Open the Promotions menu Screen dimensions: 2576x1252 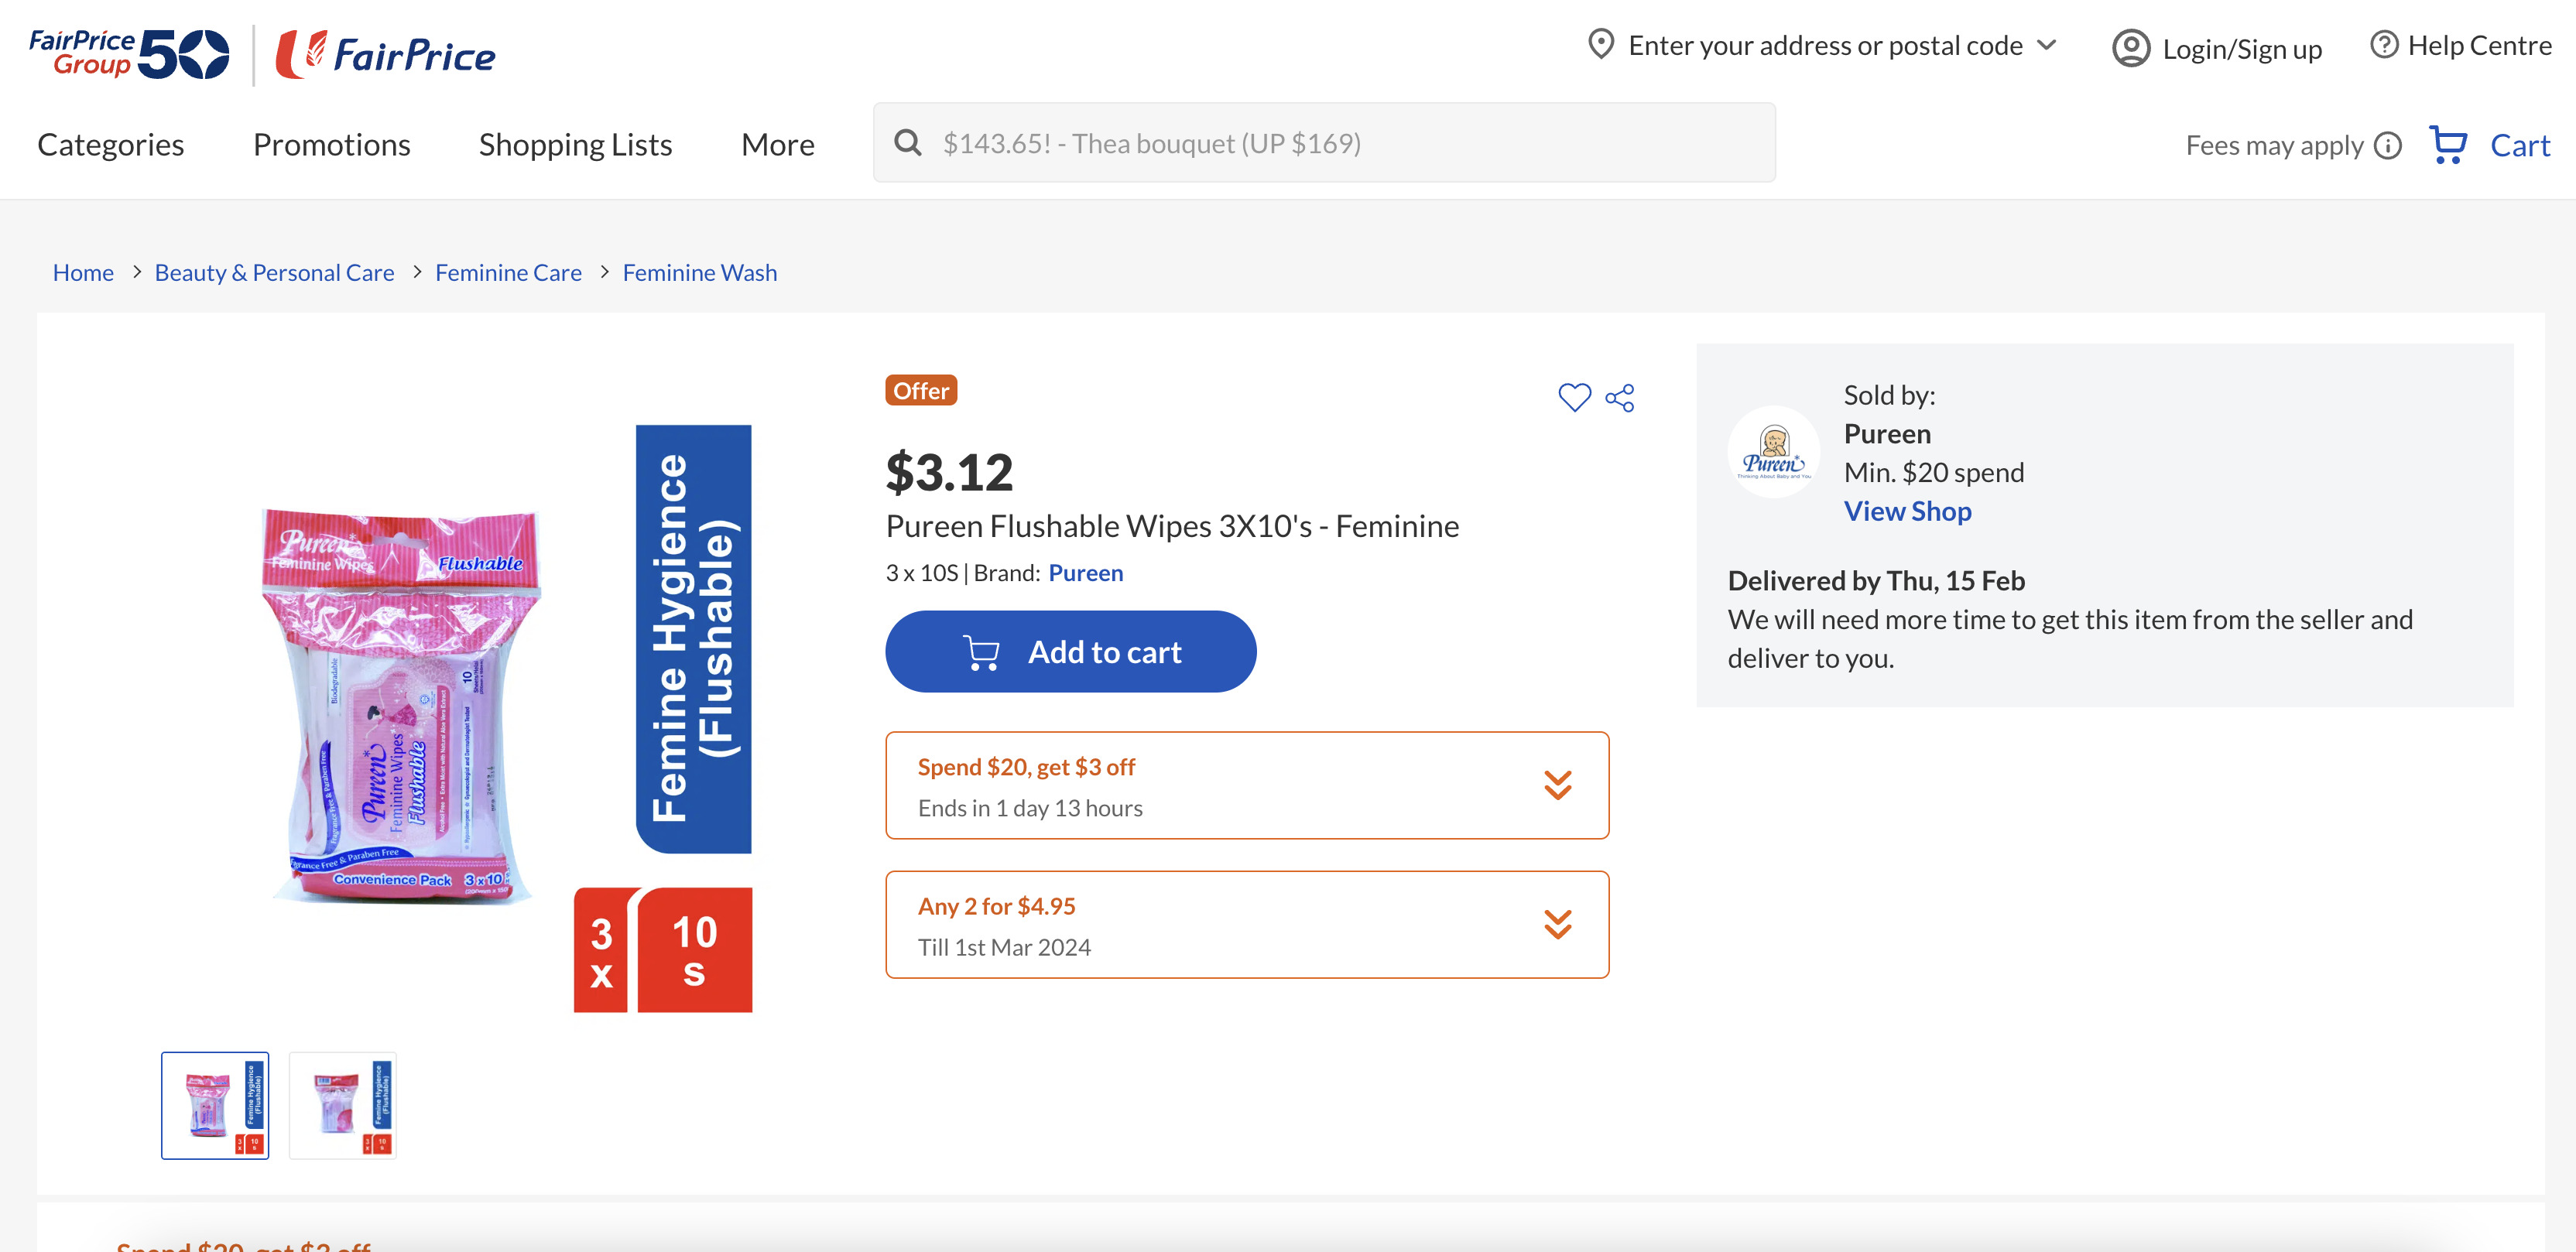(x=332, y=145)
